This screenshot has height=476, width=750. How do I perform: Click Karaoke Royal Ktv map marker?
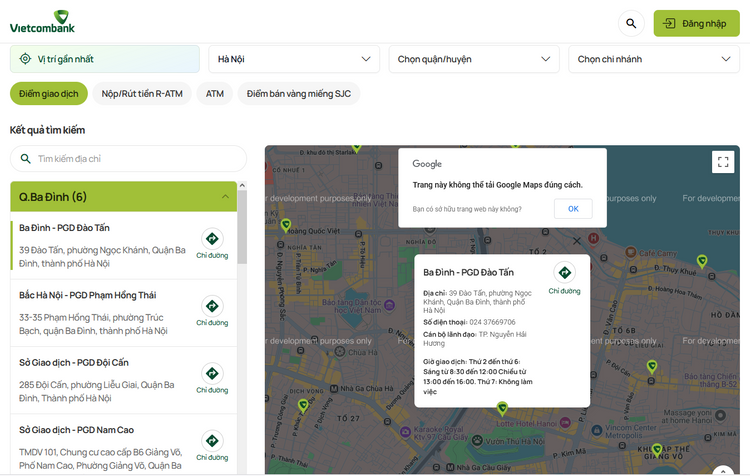pos(406,432)
